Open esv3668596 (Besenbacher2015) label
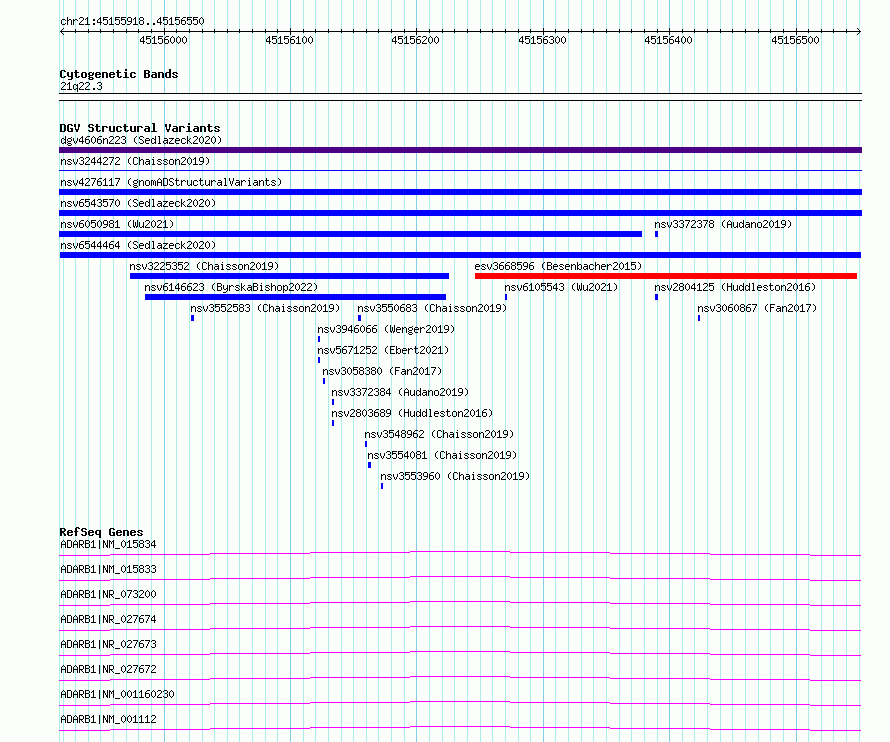Screen dimensions: 890x742 pos(558,266)
